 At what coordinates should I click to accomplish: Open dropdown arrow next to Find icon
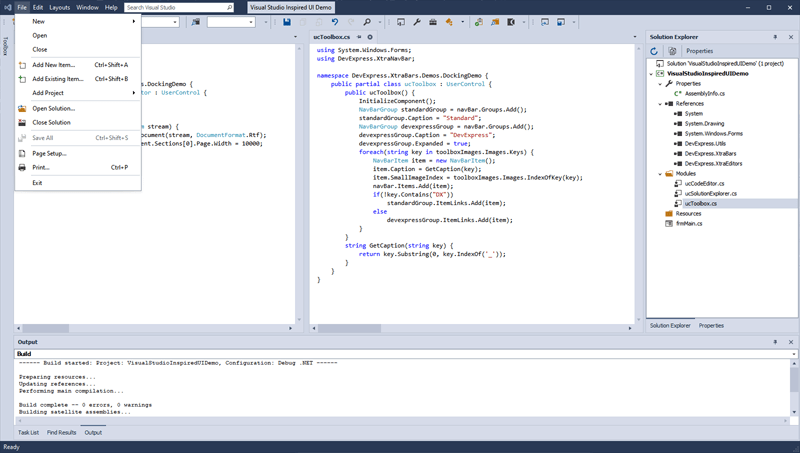point(380,22)
